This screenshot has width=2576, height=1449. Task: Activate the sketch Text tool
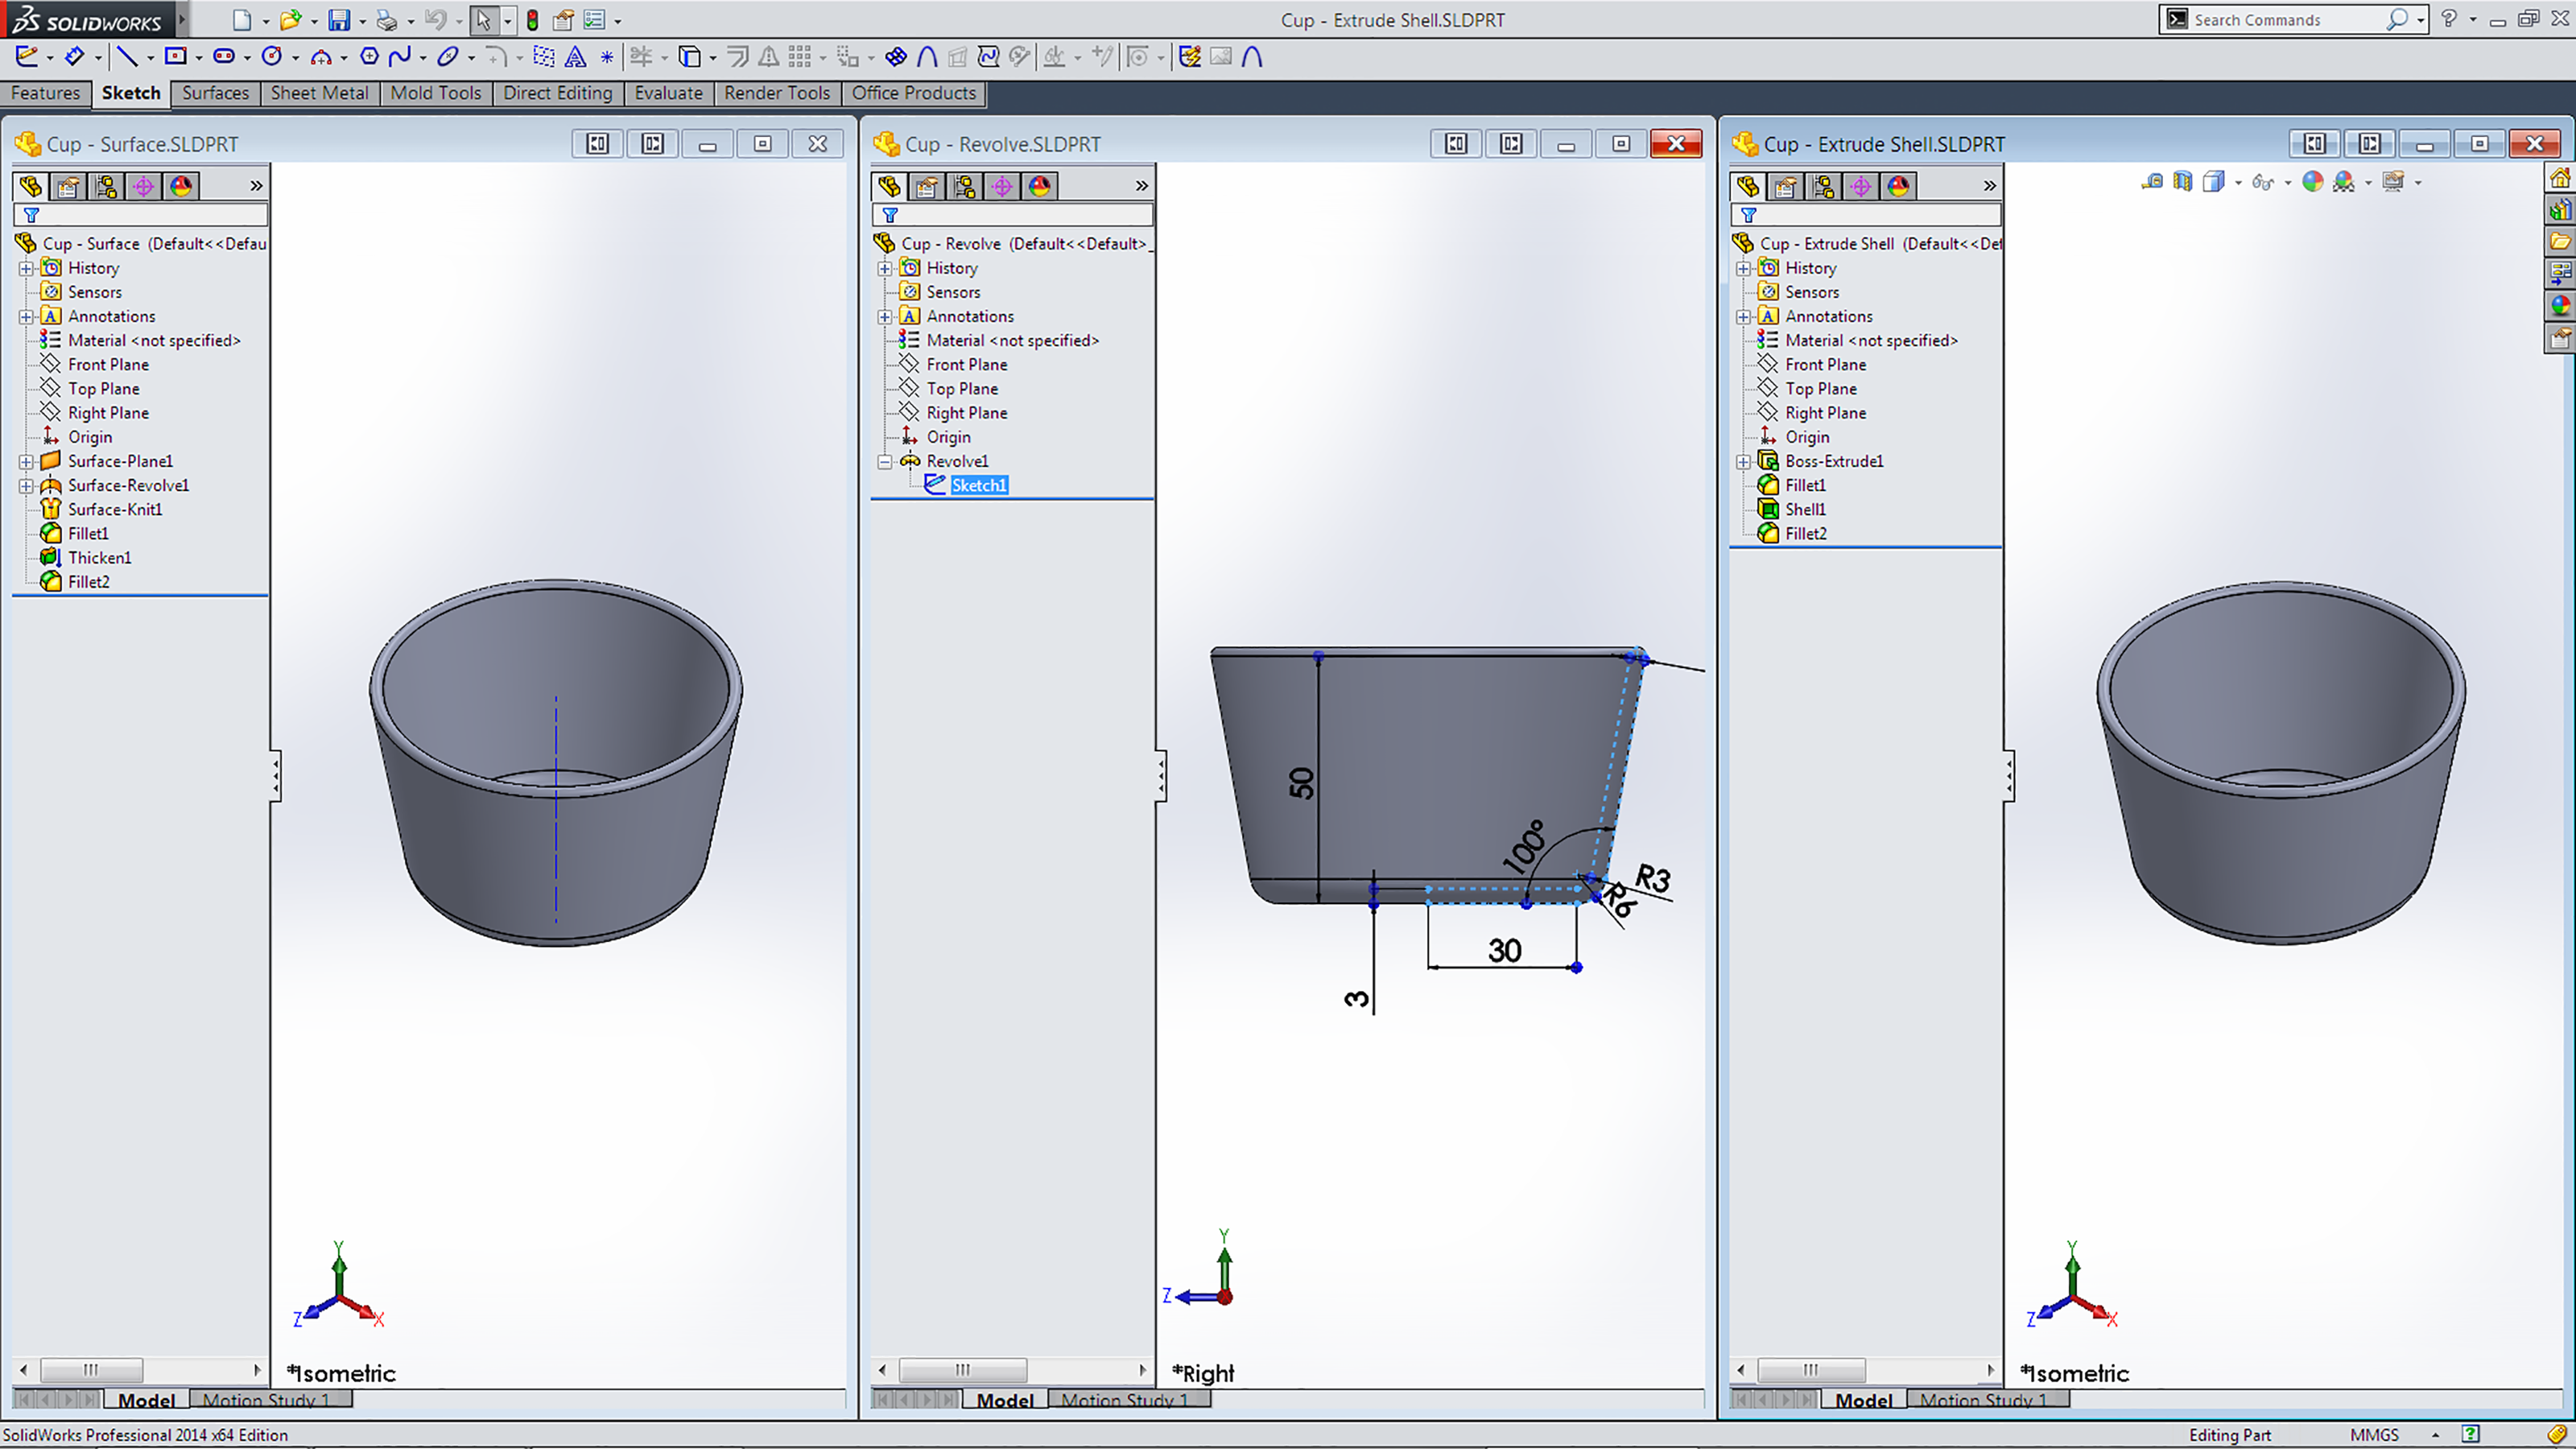[576, 57]
